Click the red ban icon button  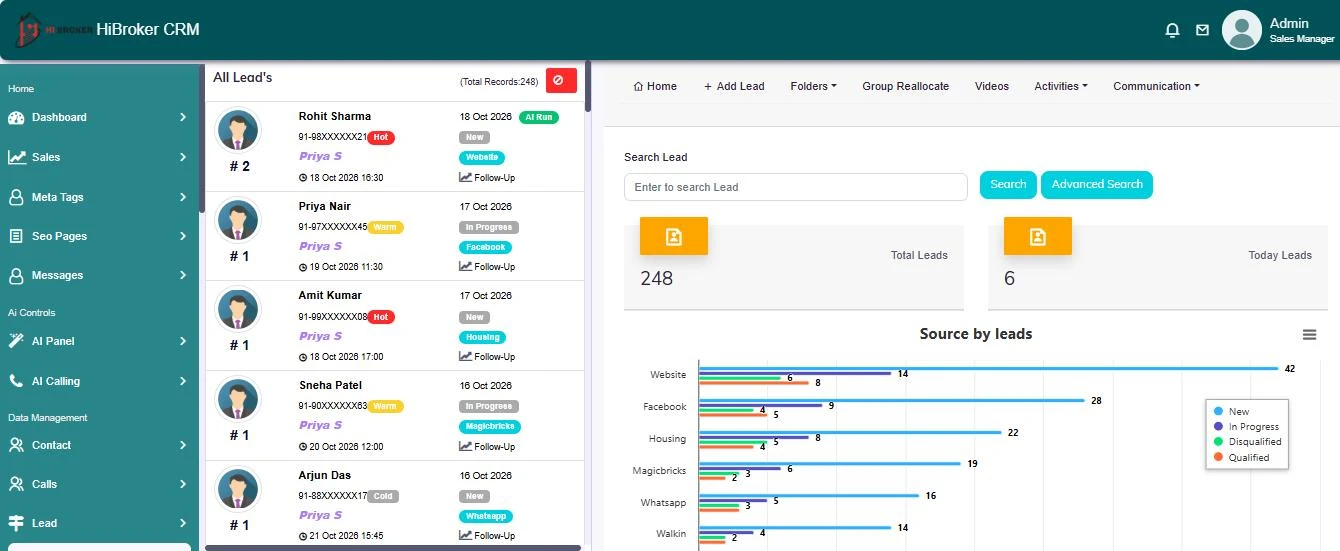(x=561, y=81)
